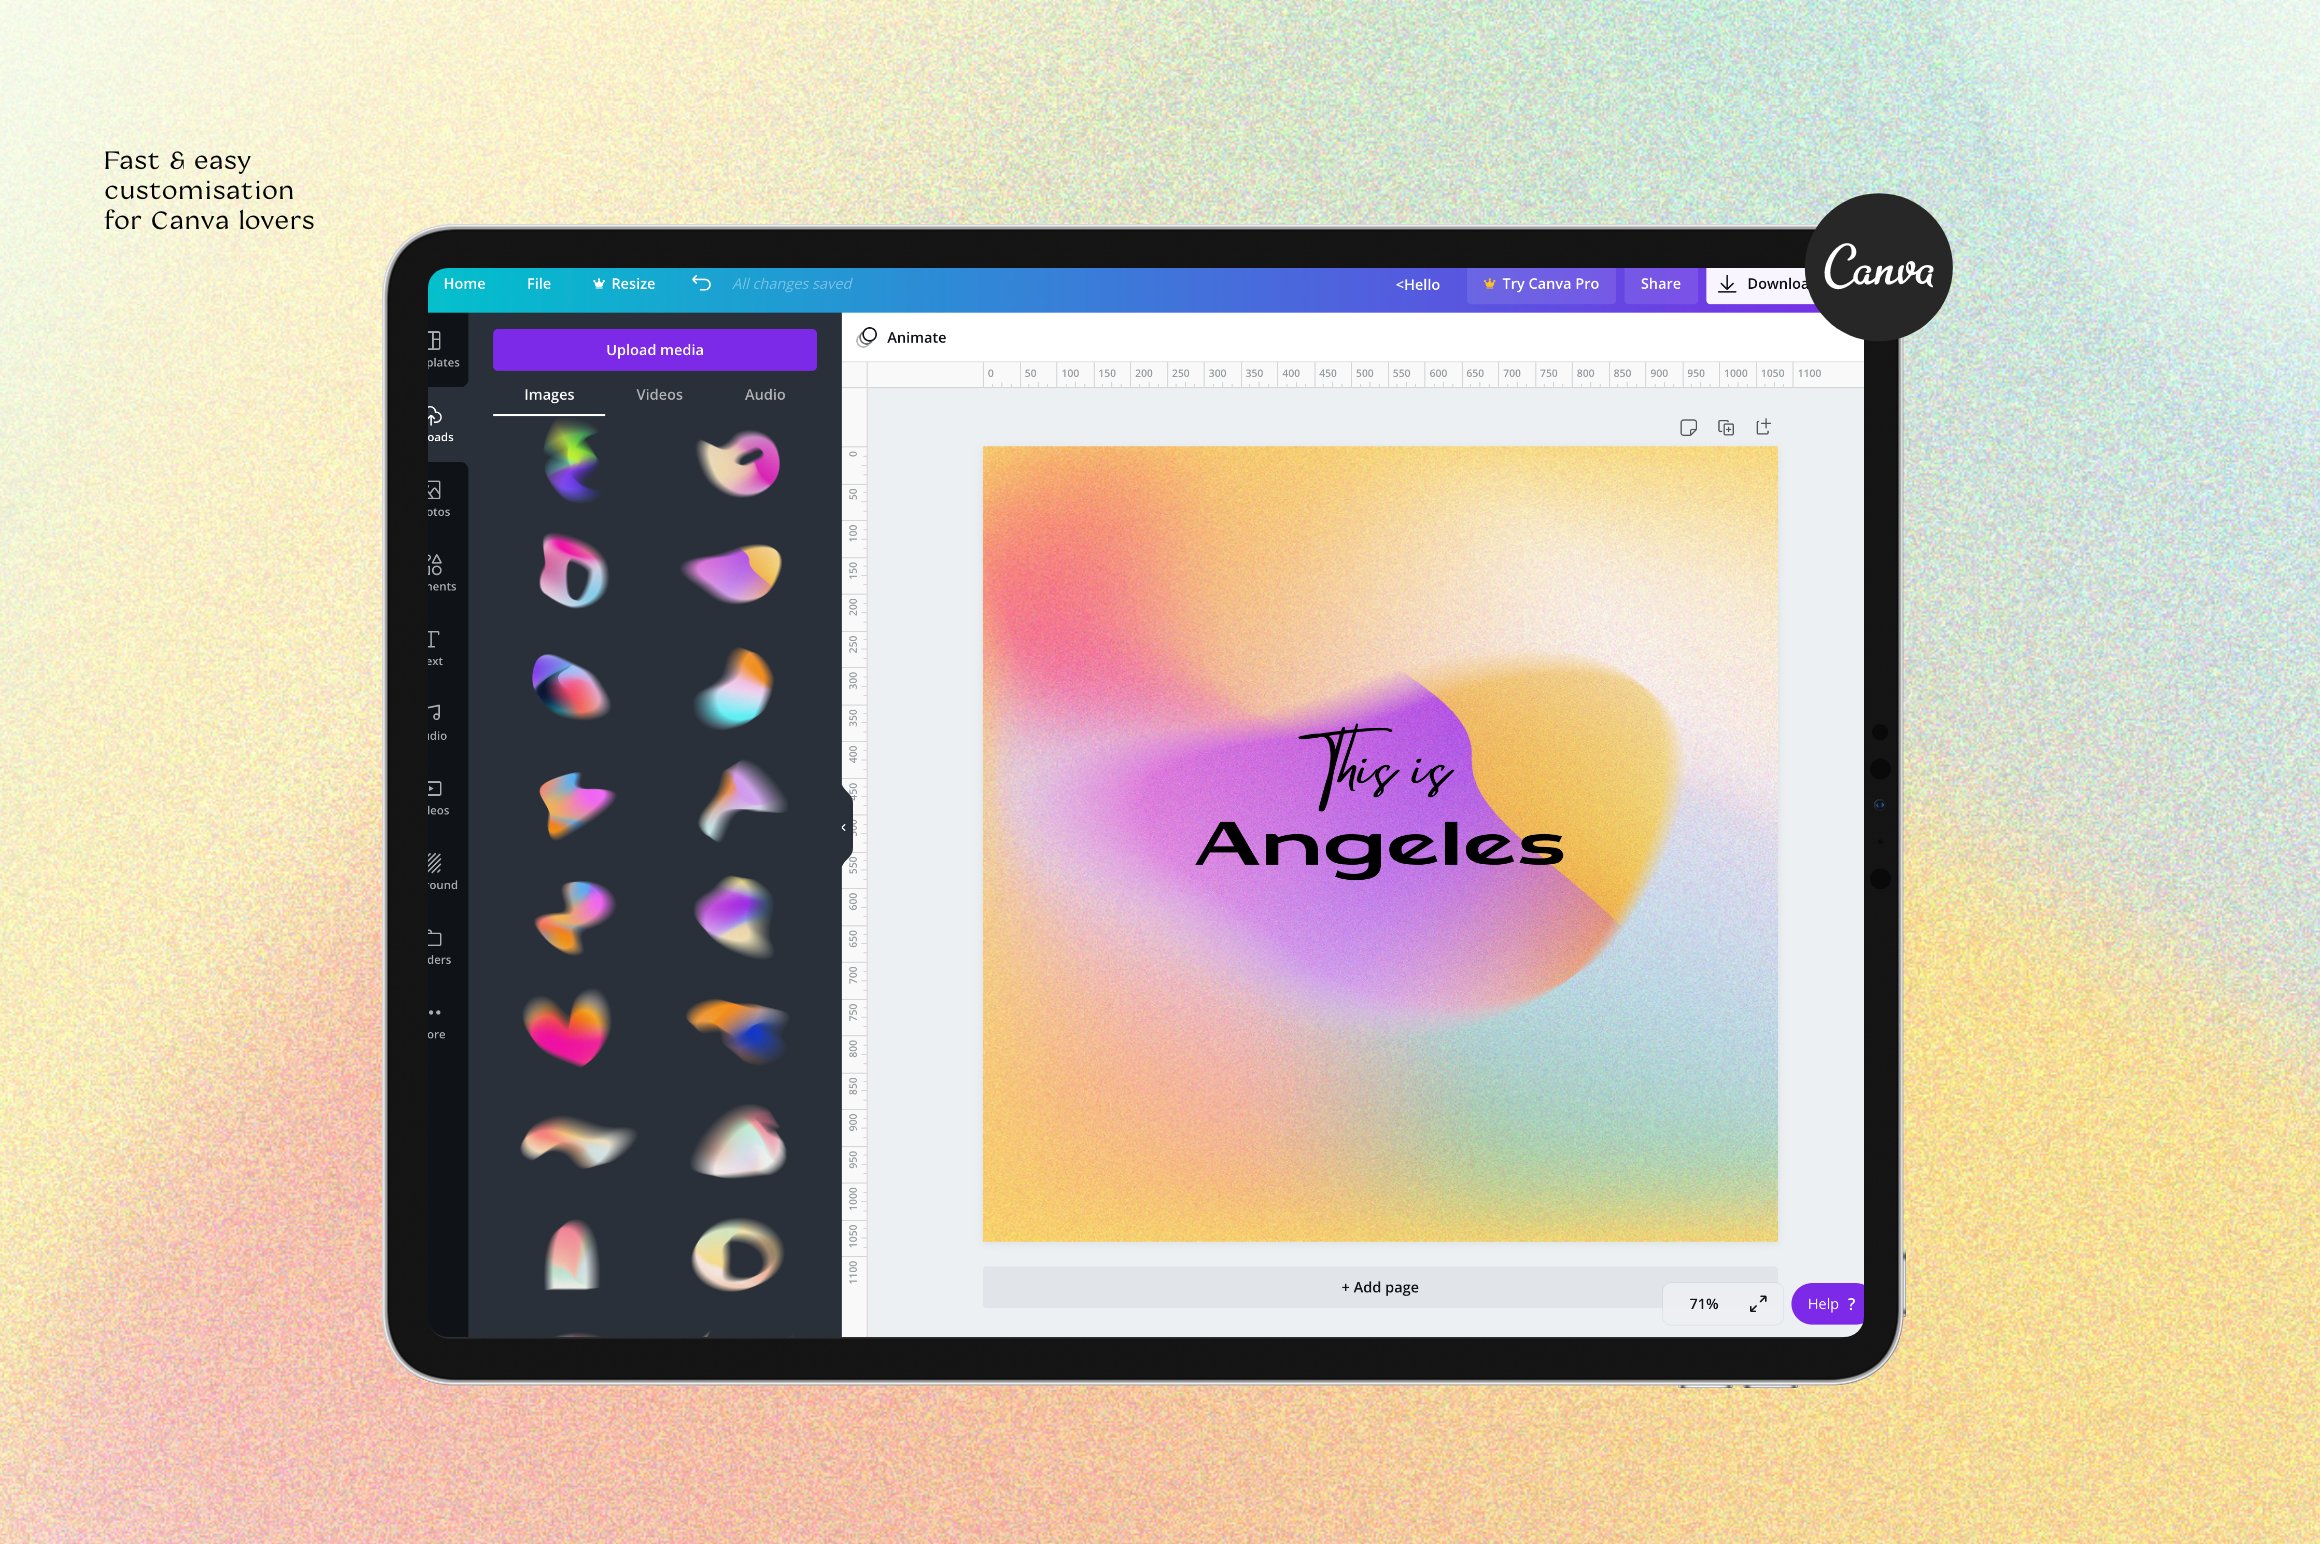Click the share icon in top bar
Image resolution: width=2320 pixels, height=1544 pixels.
point(1657,284)
